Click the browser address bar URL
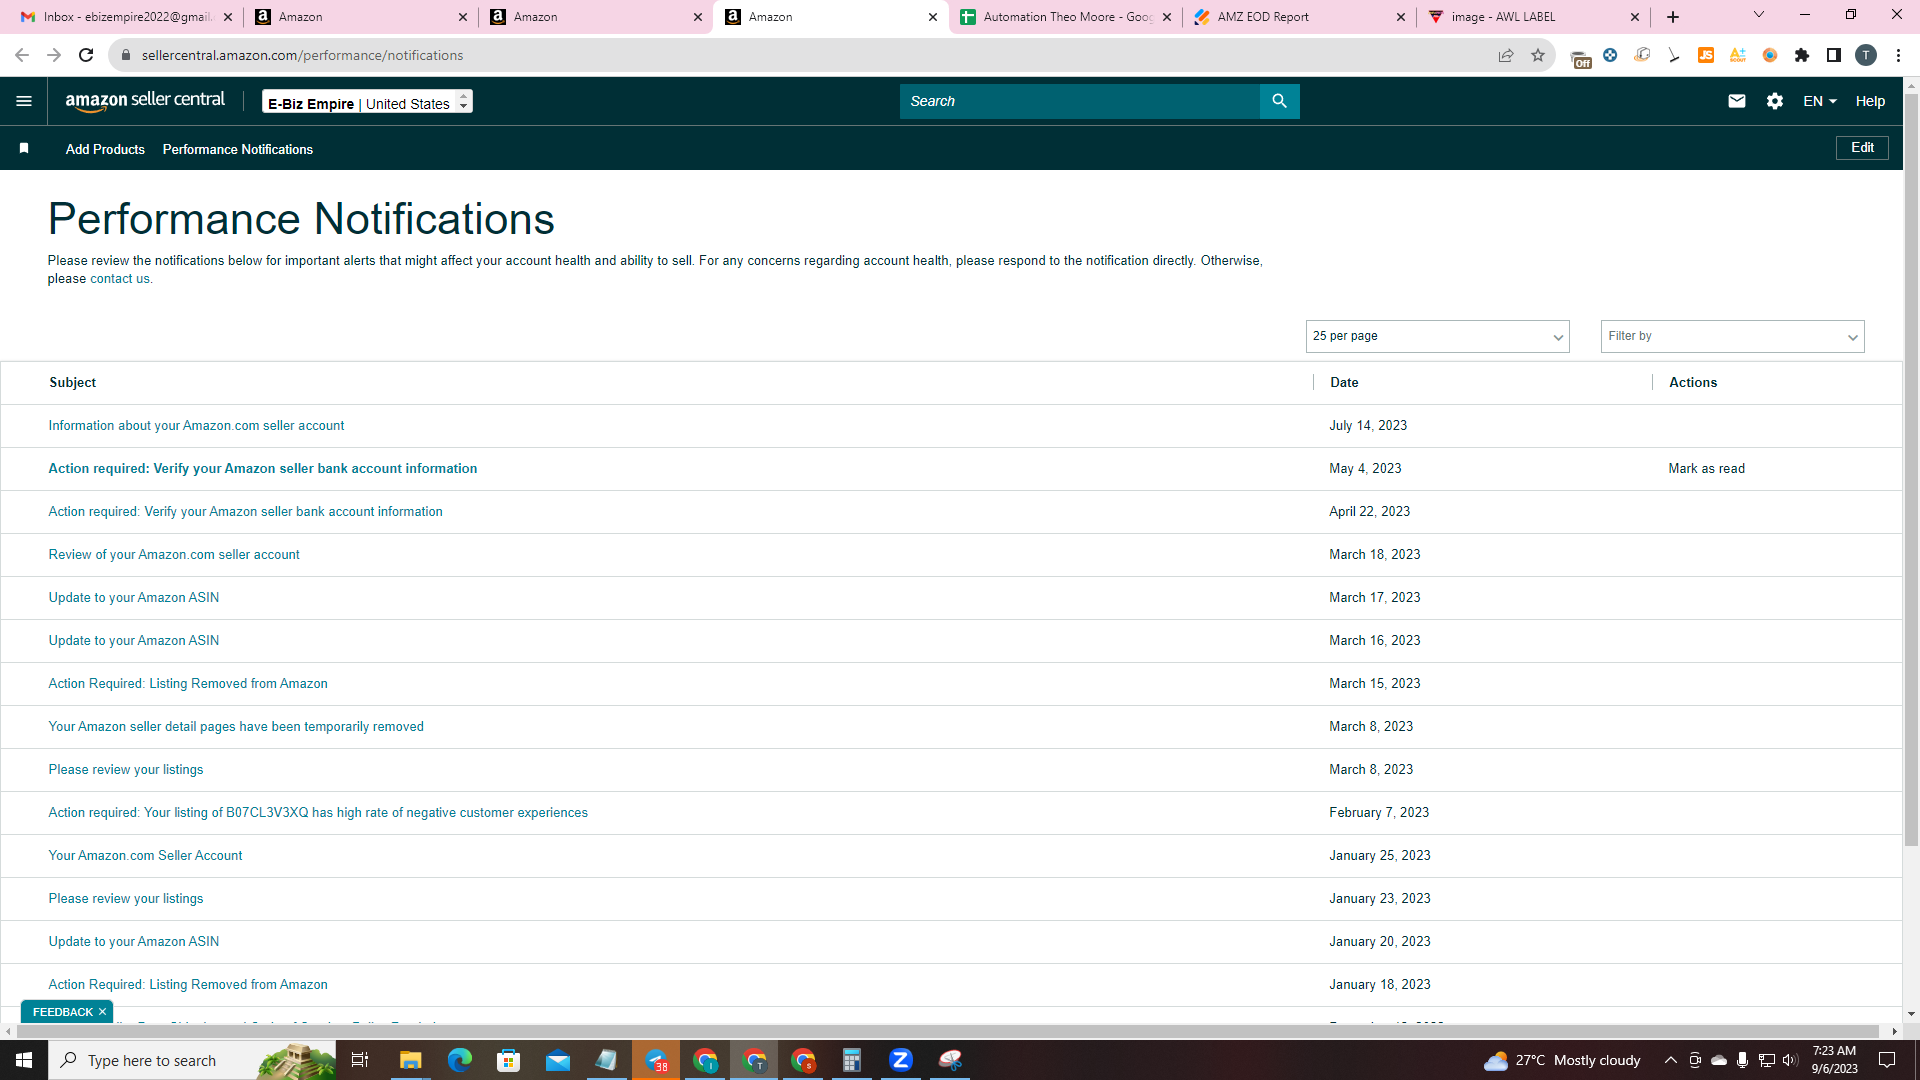1920x1080 pixels. pos(302,55)
